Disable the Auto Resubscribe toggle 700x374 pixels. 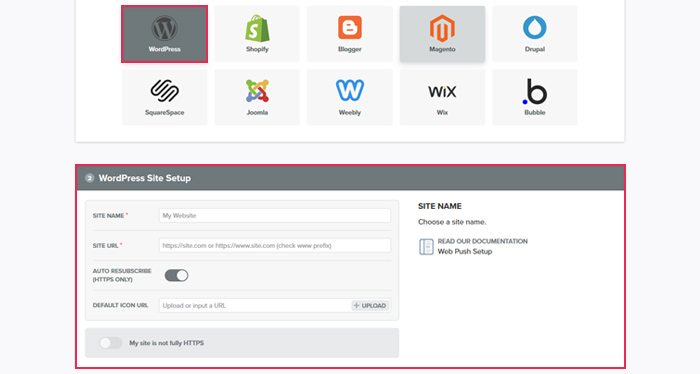(x=176, y=275)
